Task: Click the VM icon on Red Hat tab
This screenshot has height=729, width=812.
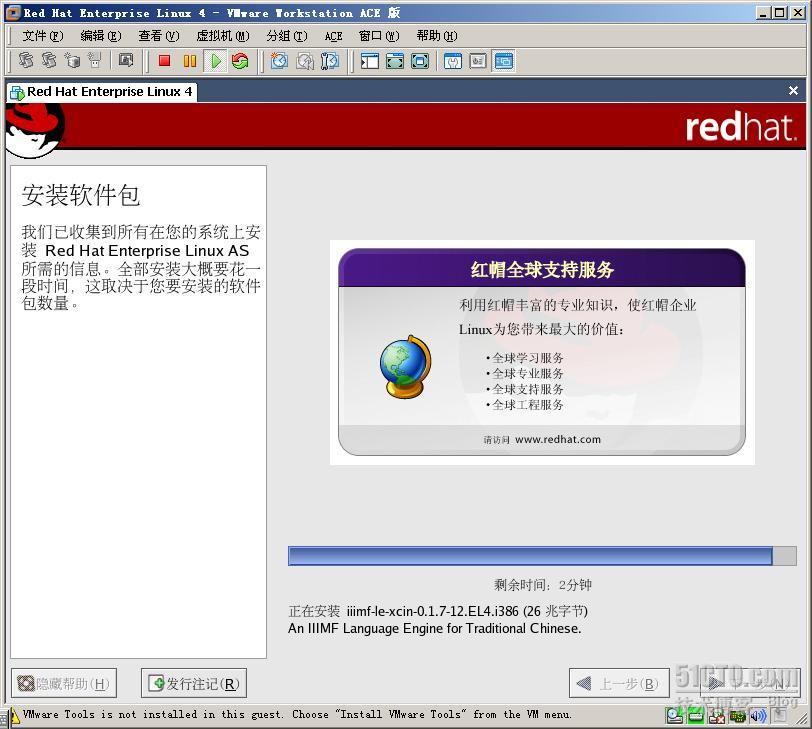Action: (17, 93)
